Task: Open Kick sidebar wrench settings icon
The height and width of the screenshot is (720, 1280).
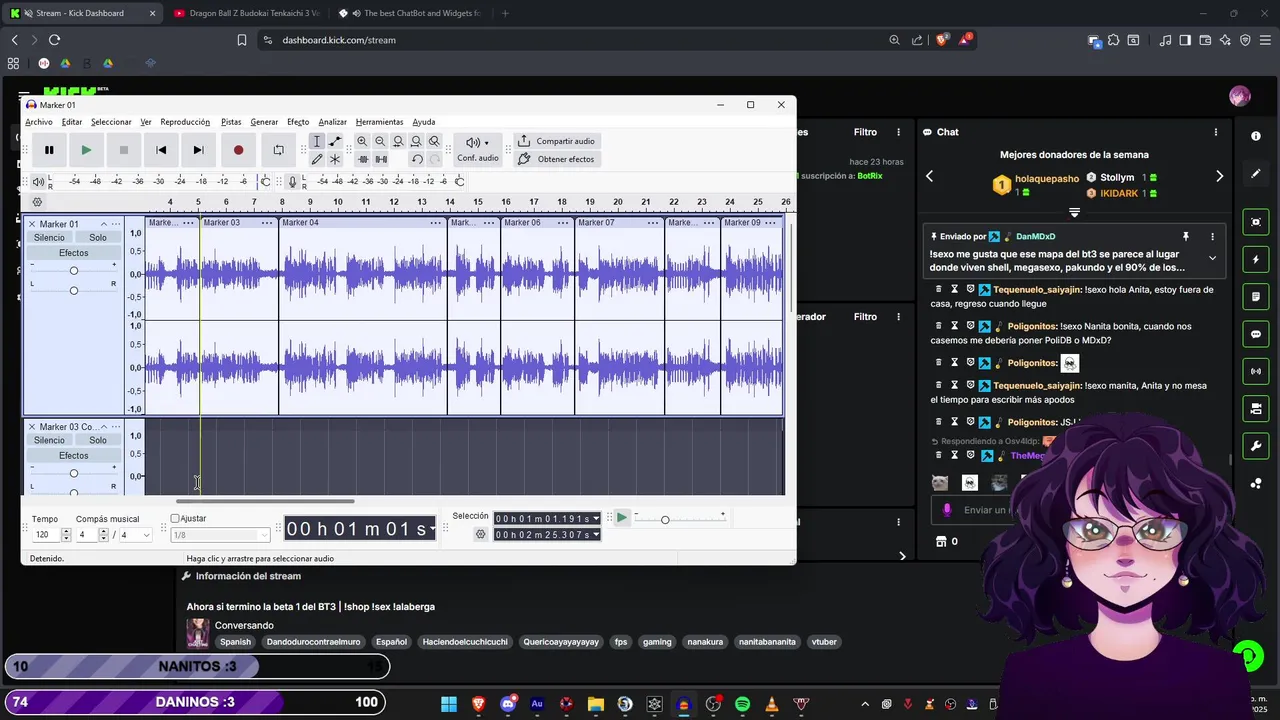Action: [1256, 445]
